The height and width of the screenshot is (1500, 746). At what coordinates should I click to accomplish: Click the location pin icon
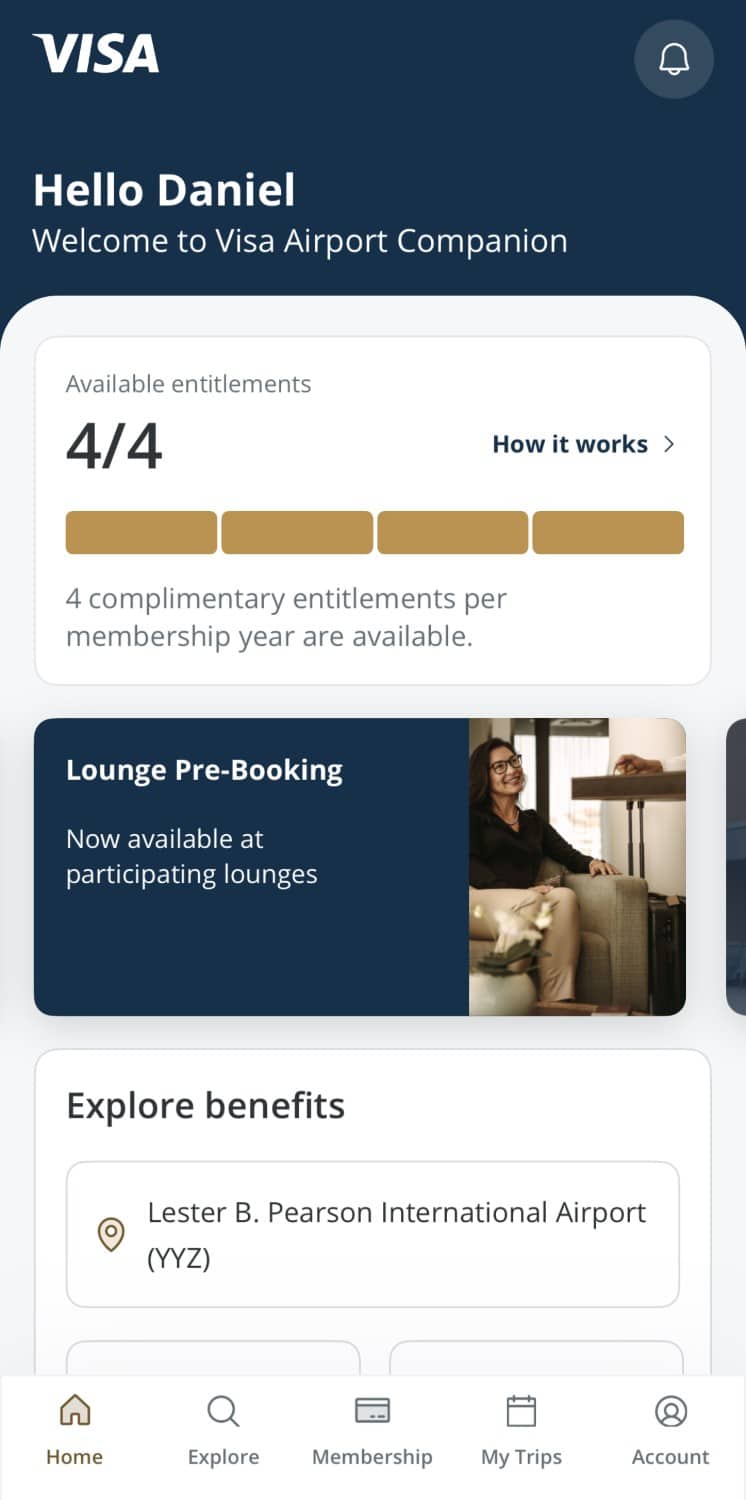(x=110, y=1234)
